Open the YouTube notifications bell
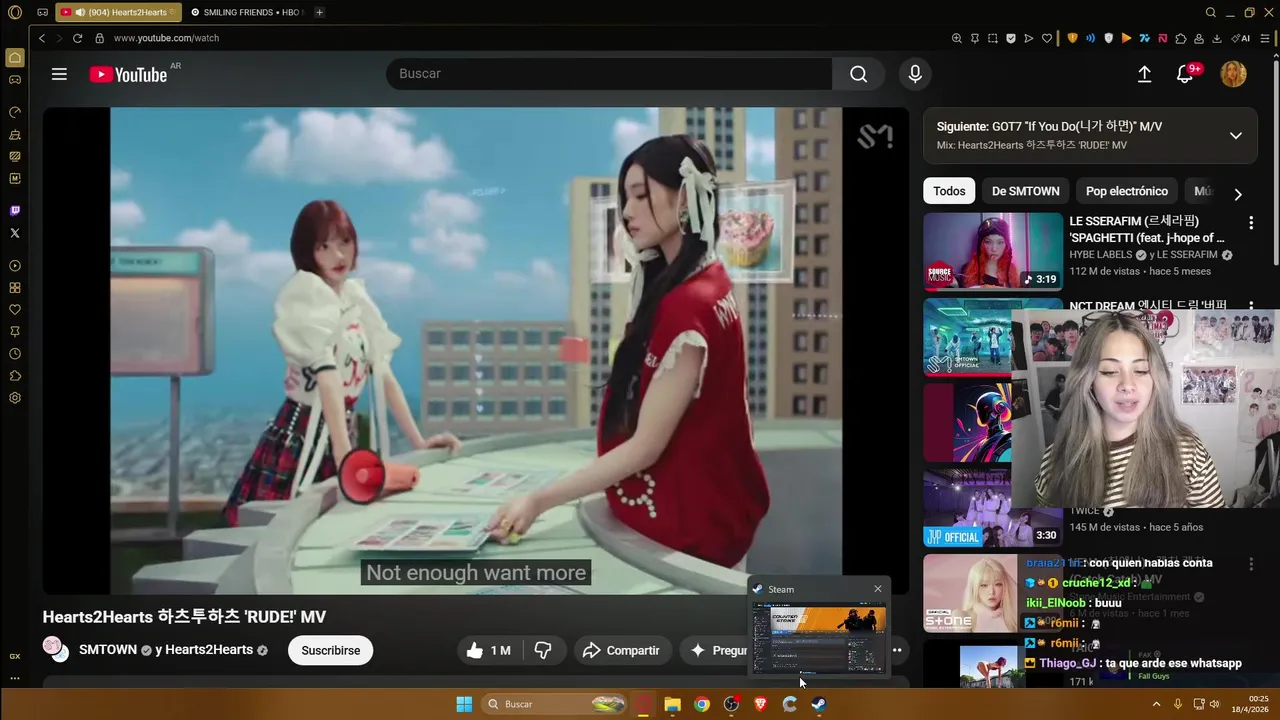Viewport: 1280px width, 720px height. point(1185,74)
